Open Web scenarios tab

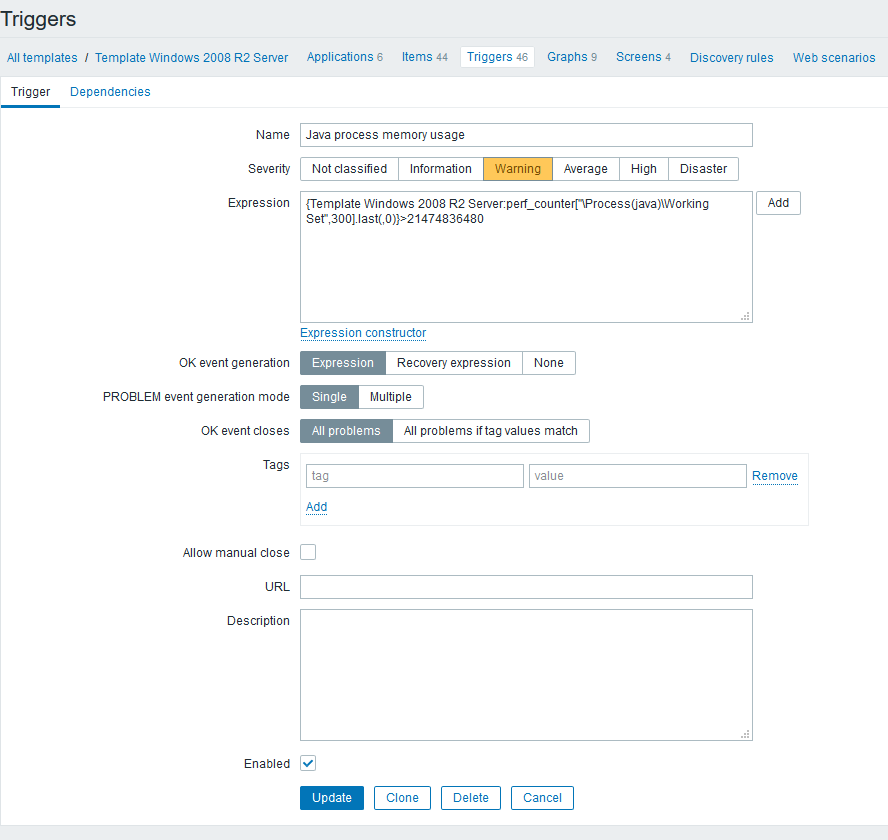pos(834,57)
